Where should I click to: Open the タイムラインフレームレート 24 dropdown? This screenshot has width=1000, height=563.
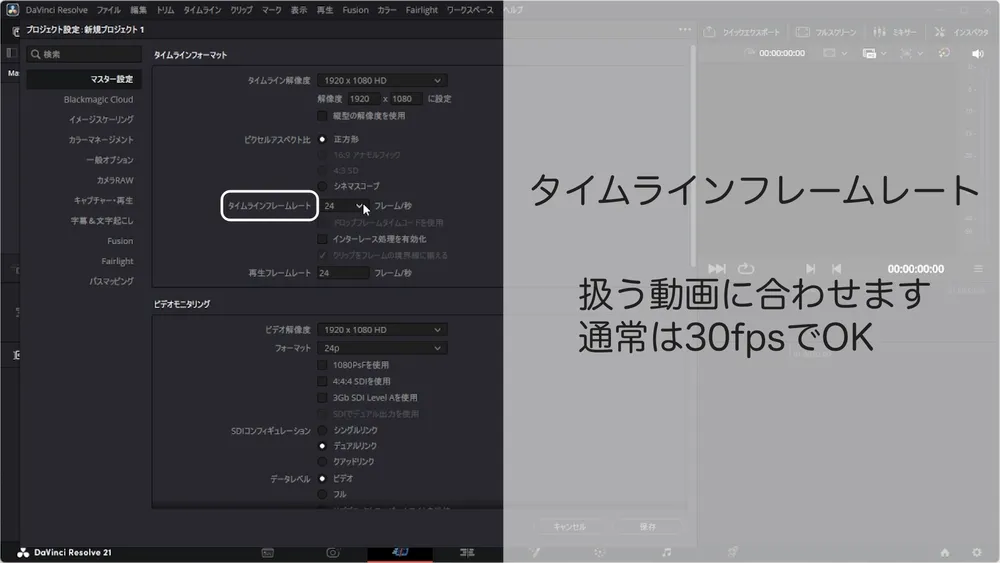[343, 206]
